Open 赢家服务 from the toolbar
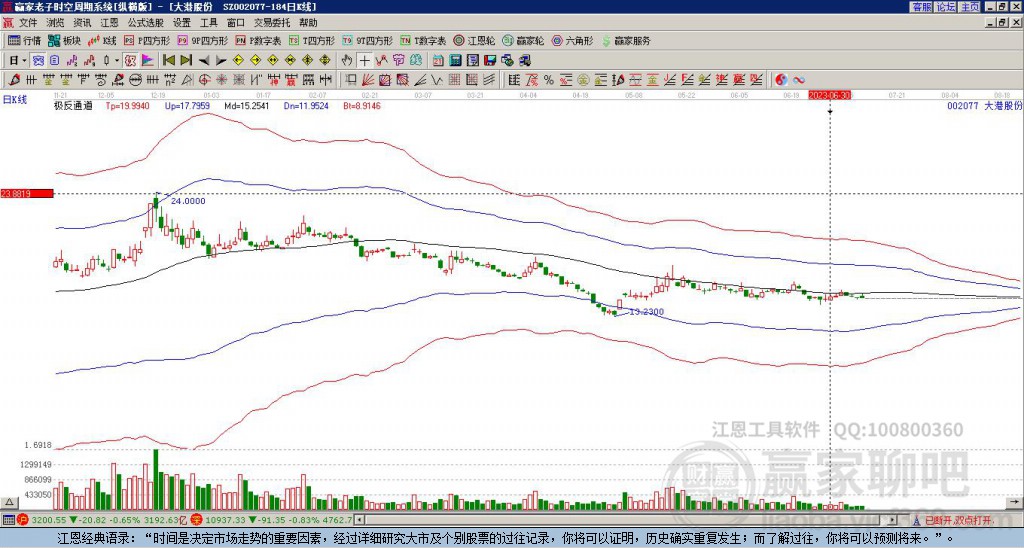This screenshot has height=548, width=1024. (626, 40)
